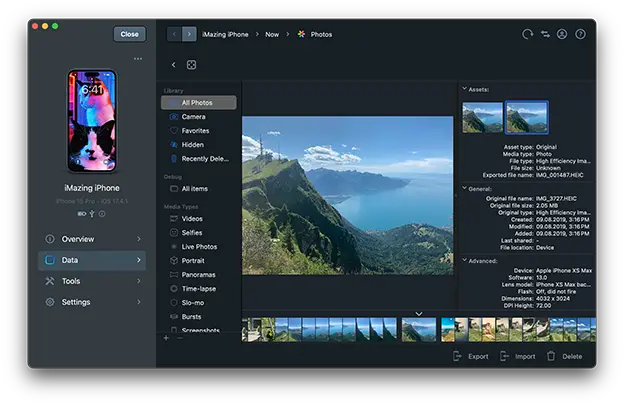
Task: Click iMazing iPhone in breadcrumb
Action: (x=225, y=34)
